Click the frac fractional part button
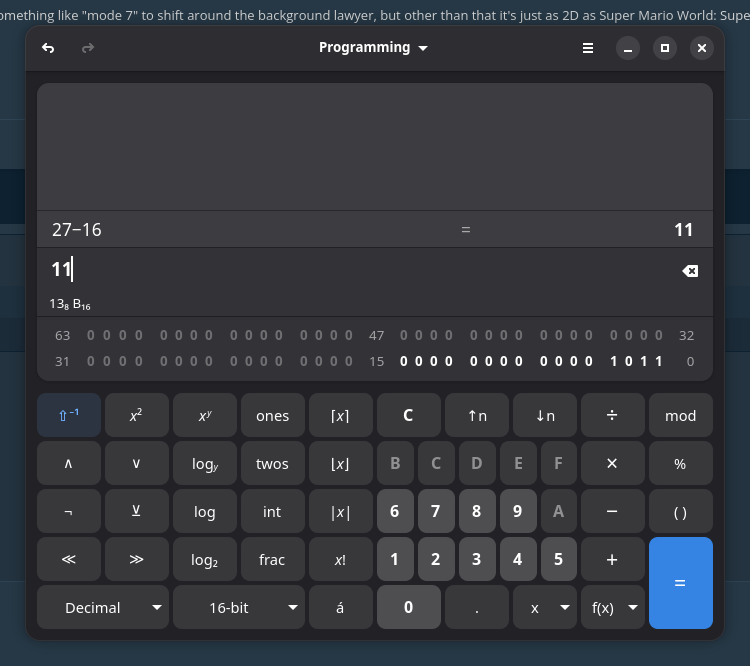 (x=273, y=559)
